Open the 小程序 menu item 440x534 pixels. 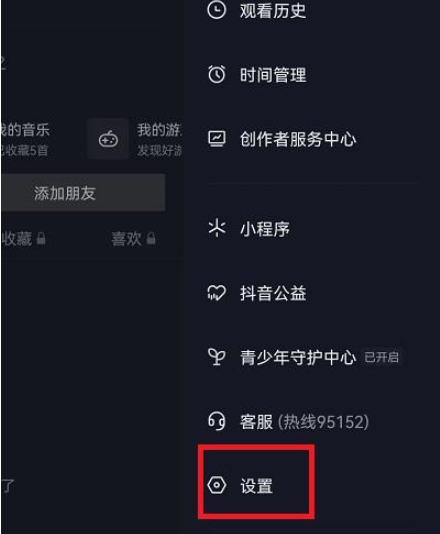265,229
